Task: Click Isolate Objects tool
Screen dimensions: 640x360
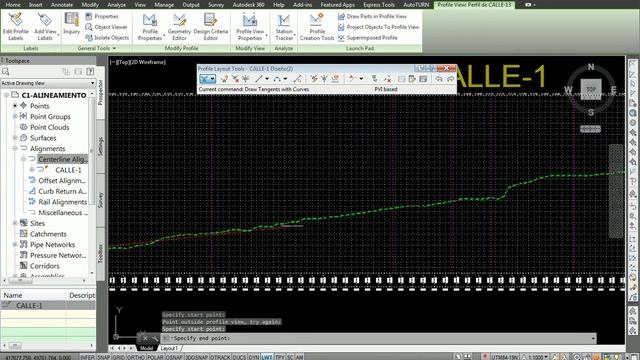Action: coord(107,38)
